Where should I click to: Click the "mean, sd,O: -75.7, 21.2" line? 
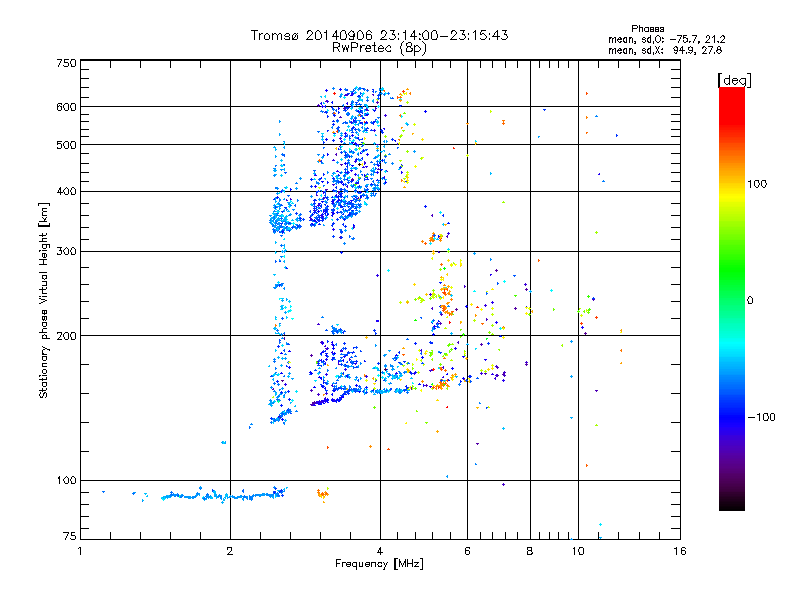pos(666,39)
